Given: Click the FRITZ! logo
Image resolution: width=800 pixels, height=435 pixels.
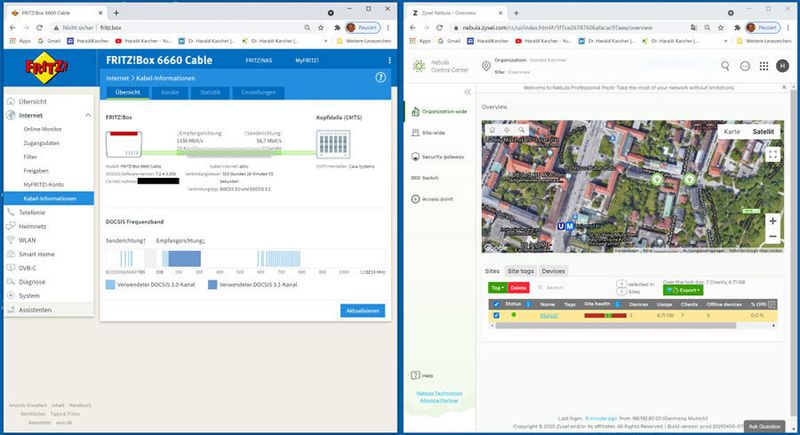Looking at the screenshot, I should [46, 68].
